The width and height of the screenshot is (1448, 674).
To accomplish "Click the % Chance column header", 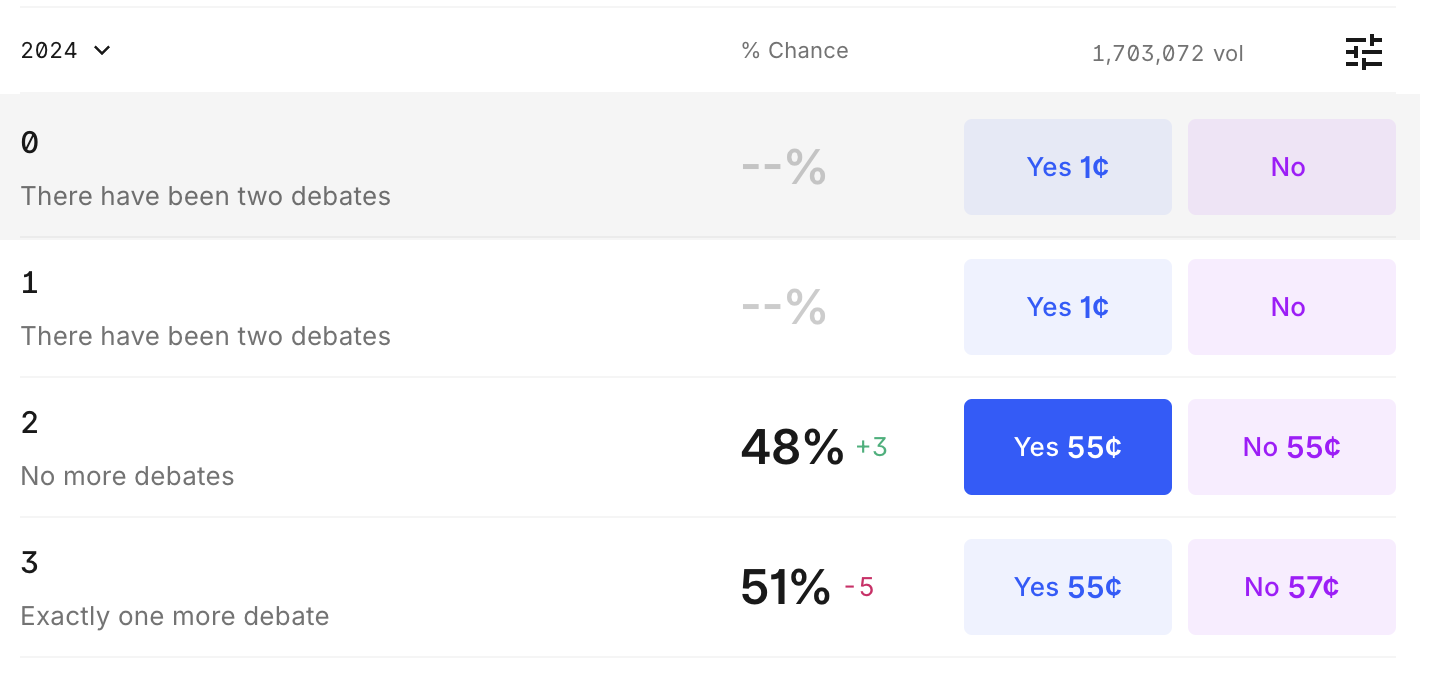I will [795, 51].
